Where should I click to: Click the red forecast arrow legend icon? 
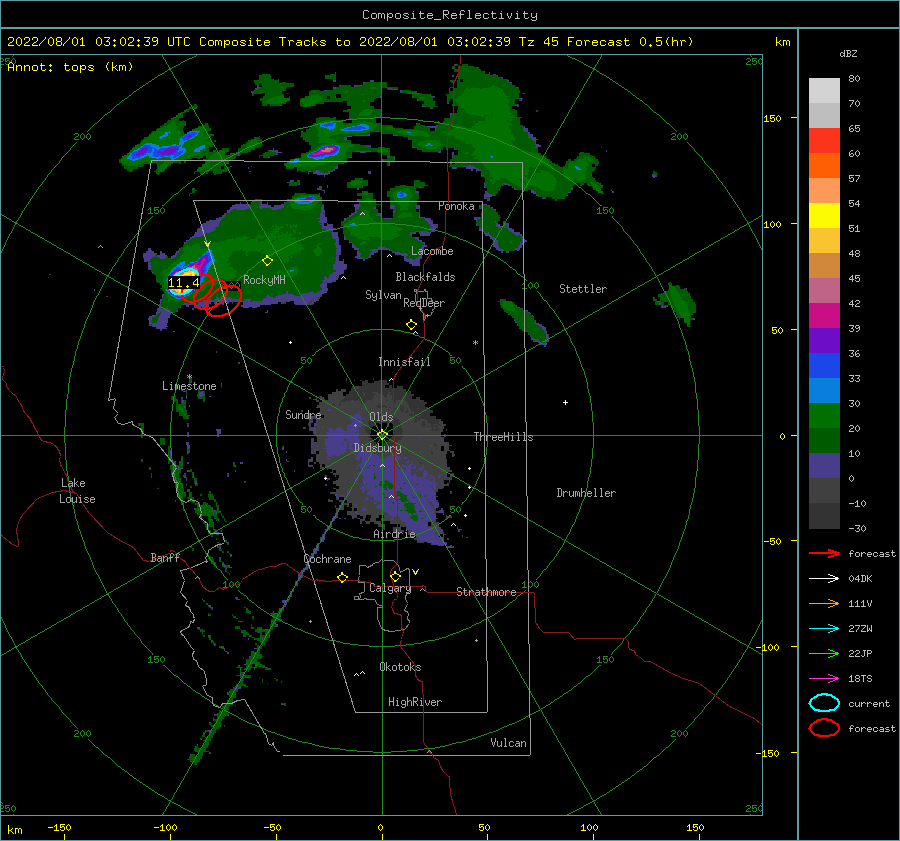coord(824,553)
